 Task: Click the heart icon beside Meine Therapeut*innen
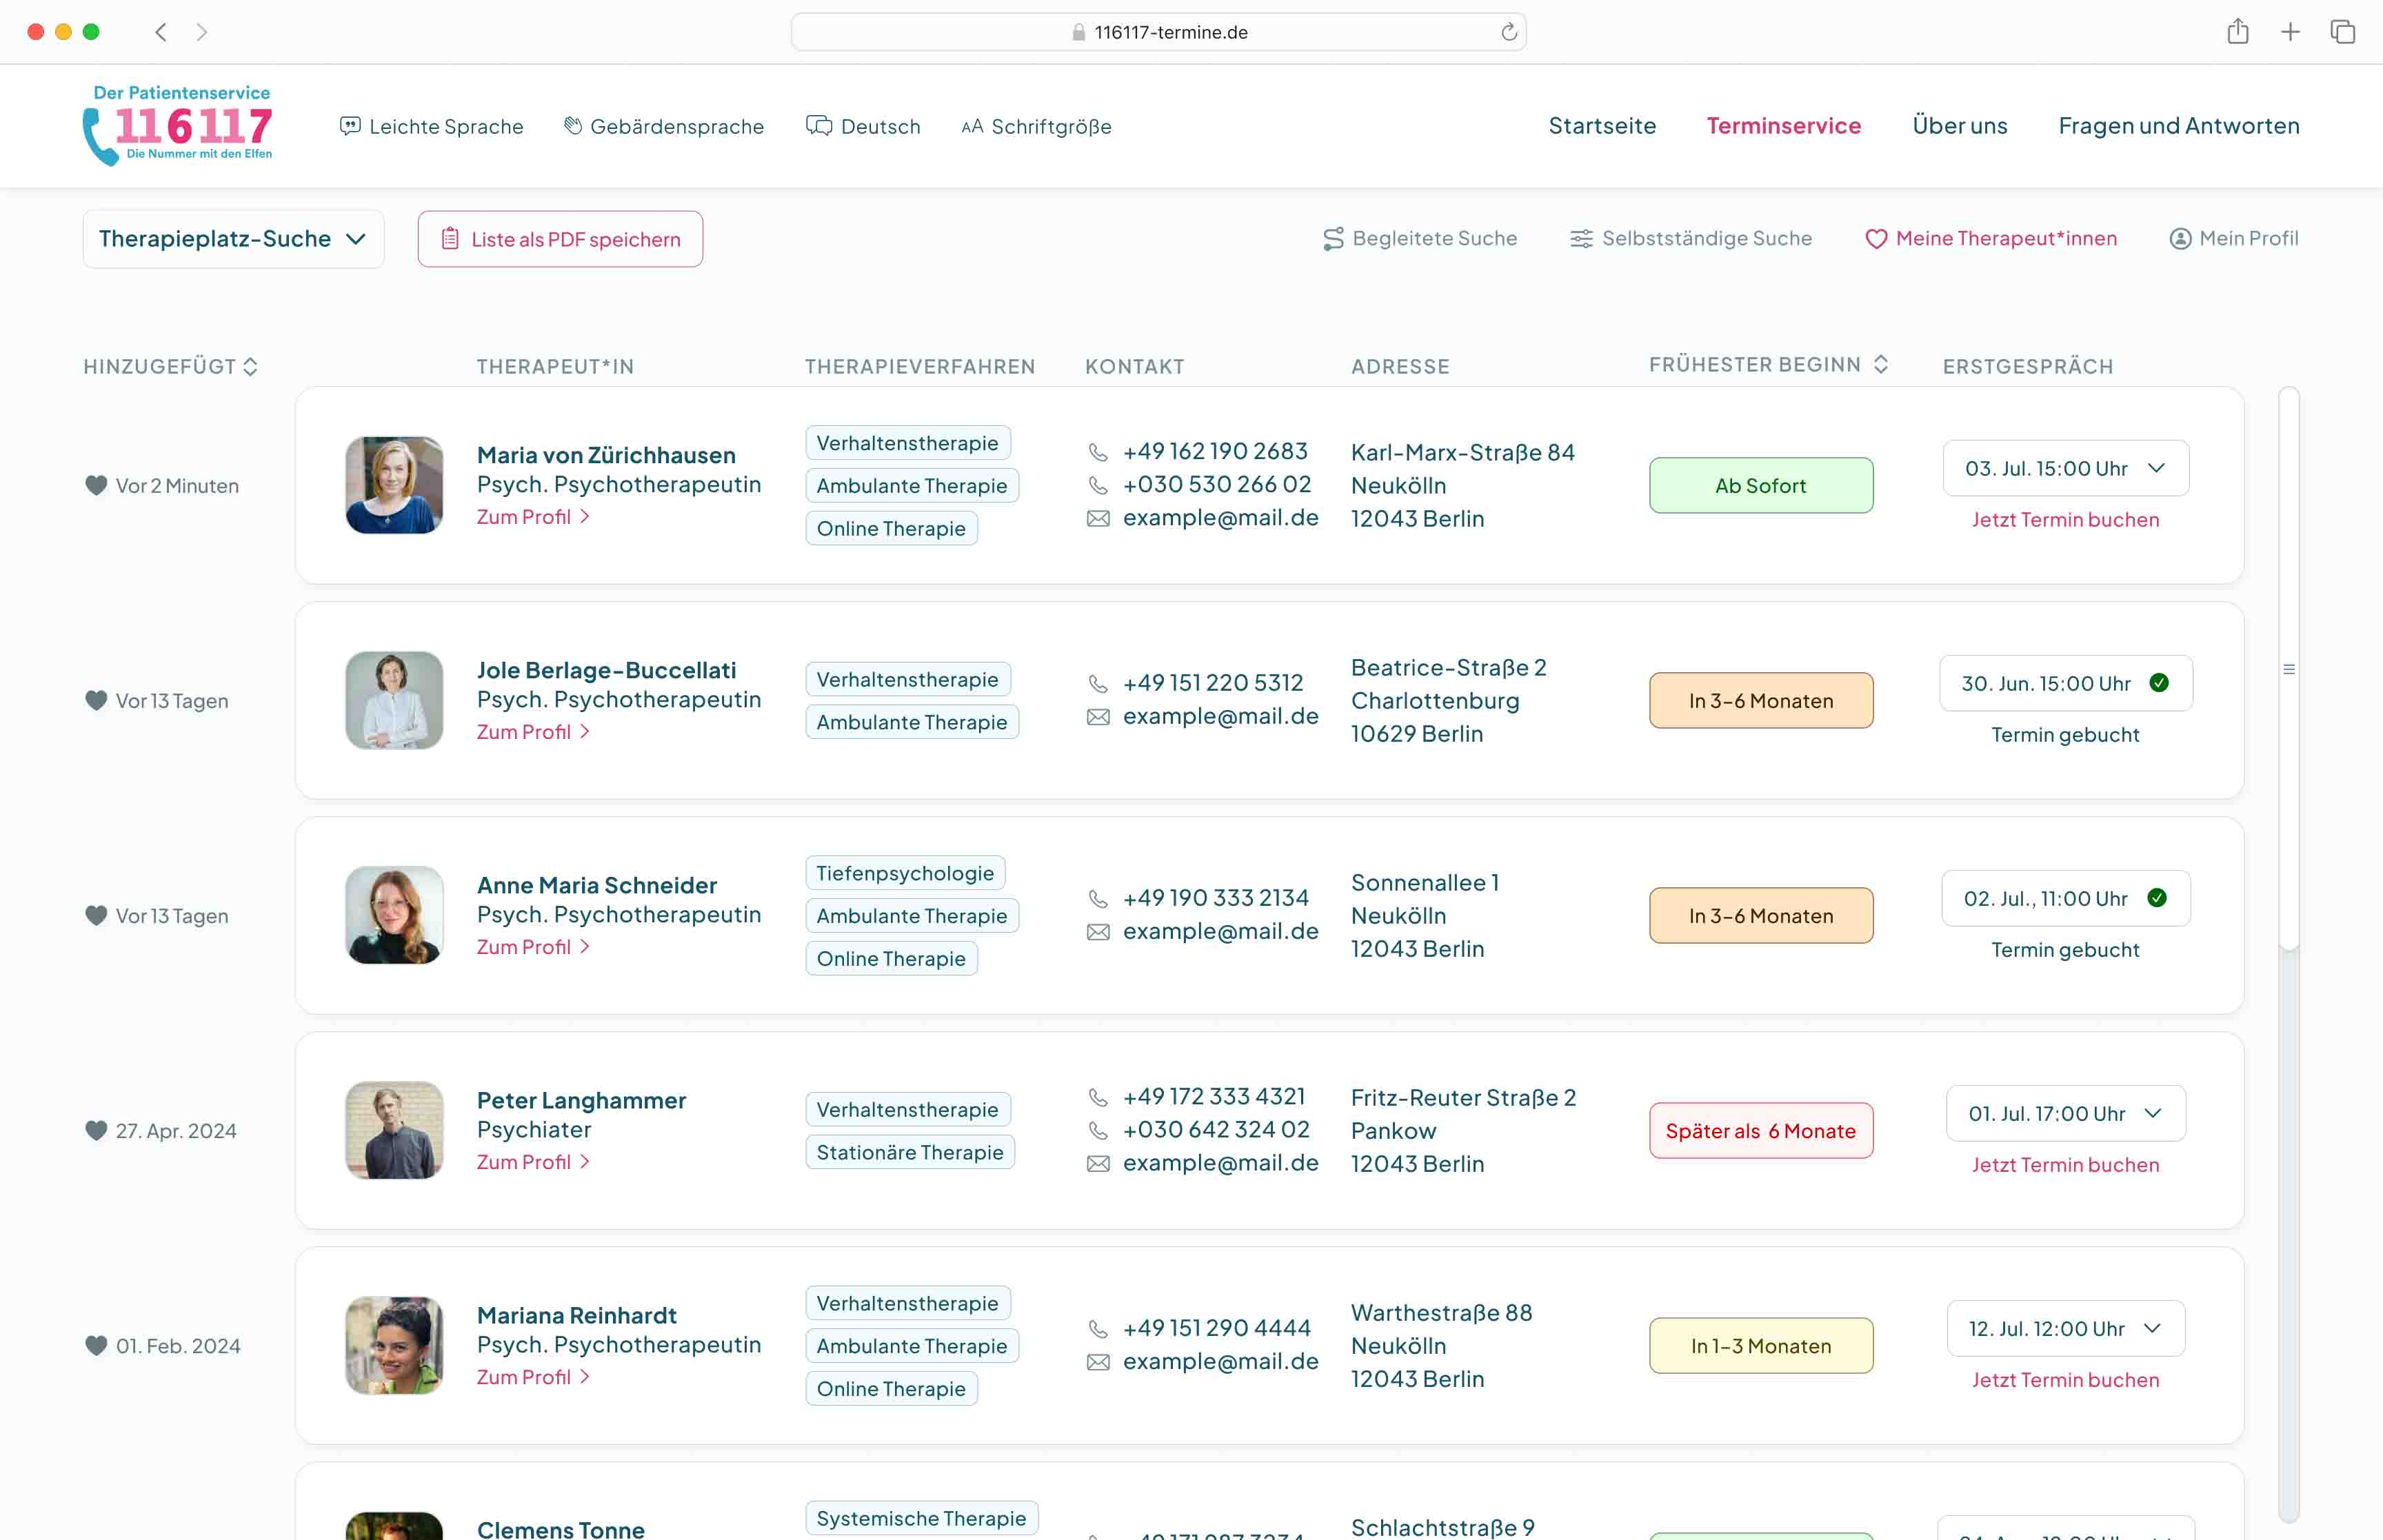tap(1876, 239)
